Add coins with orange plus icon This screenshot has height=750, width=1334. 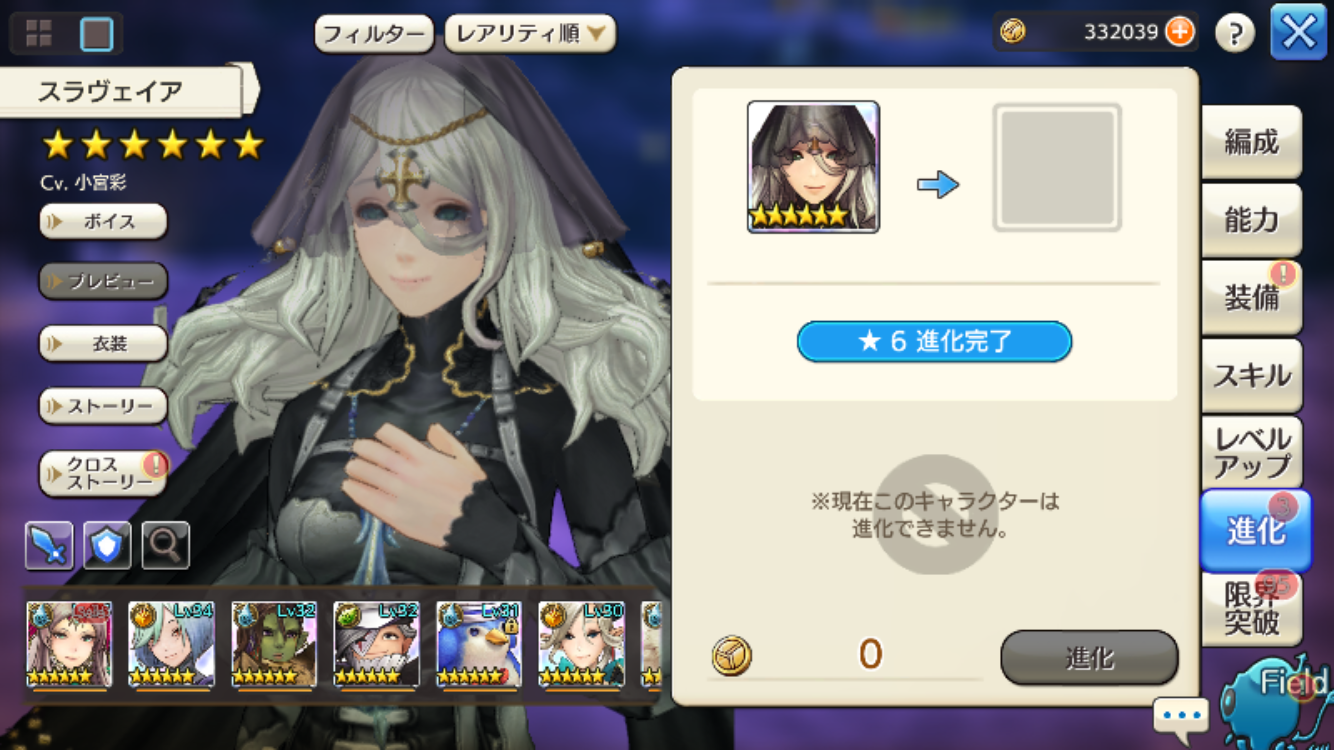(1180, 32)
